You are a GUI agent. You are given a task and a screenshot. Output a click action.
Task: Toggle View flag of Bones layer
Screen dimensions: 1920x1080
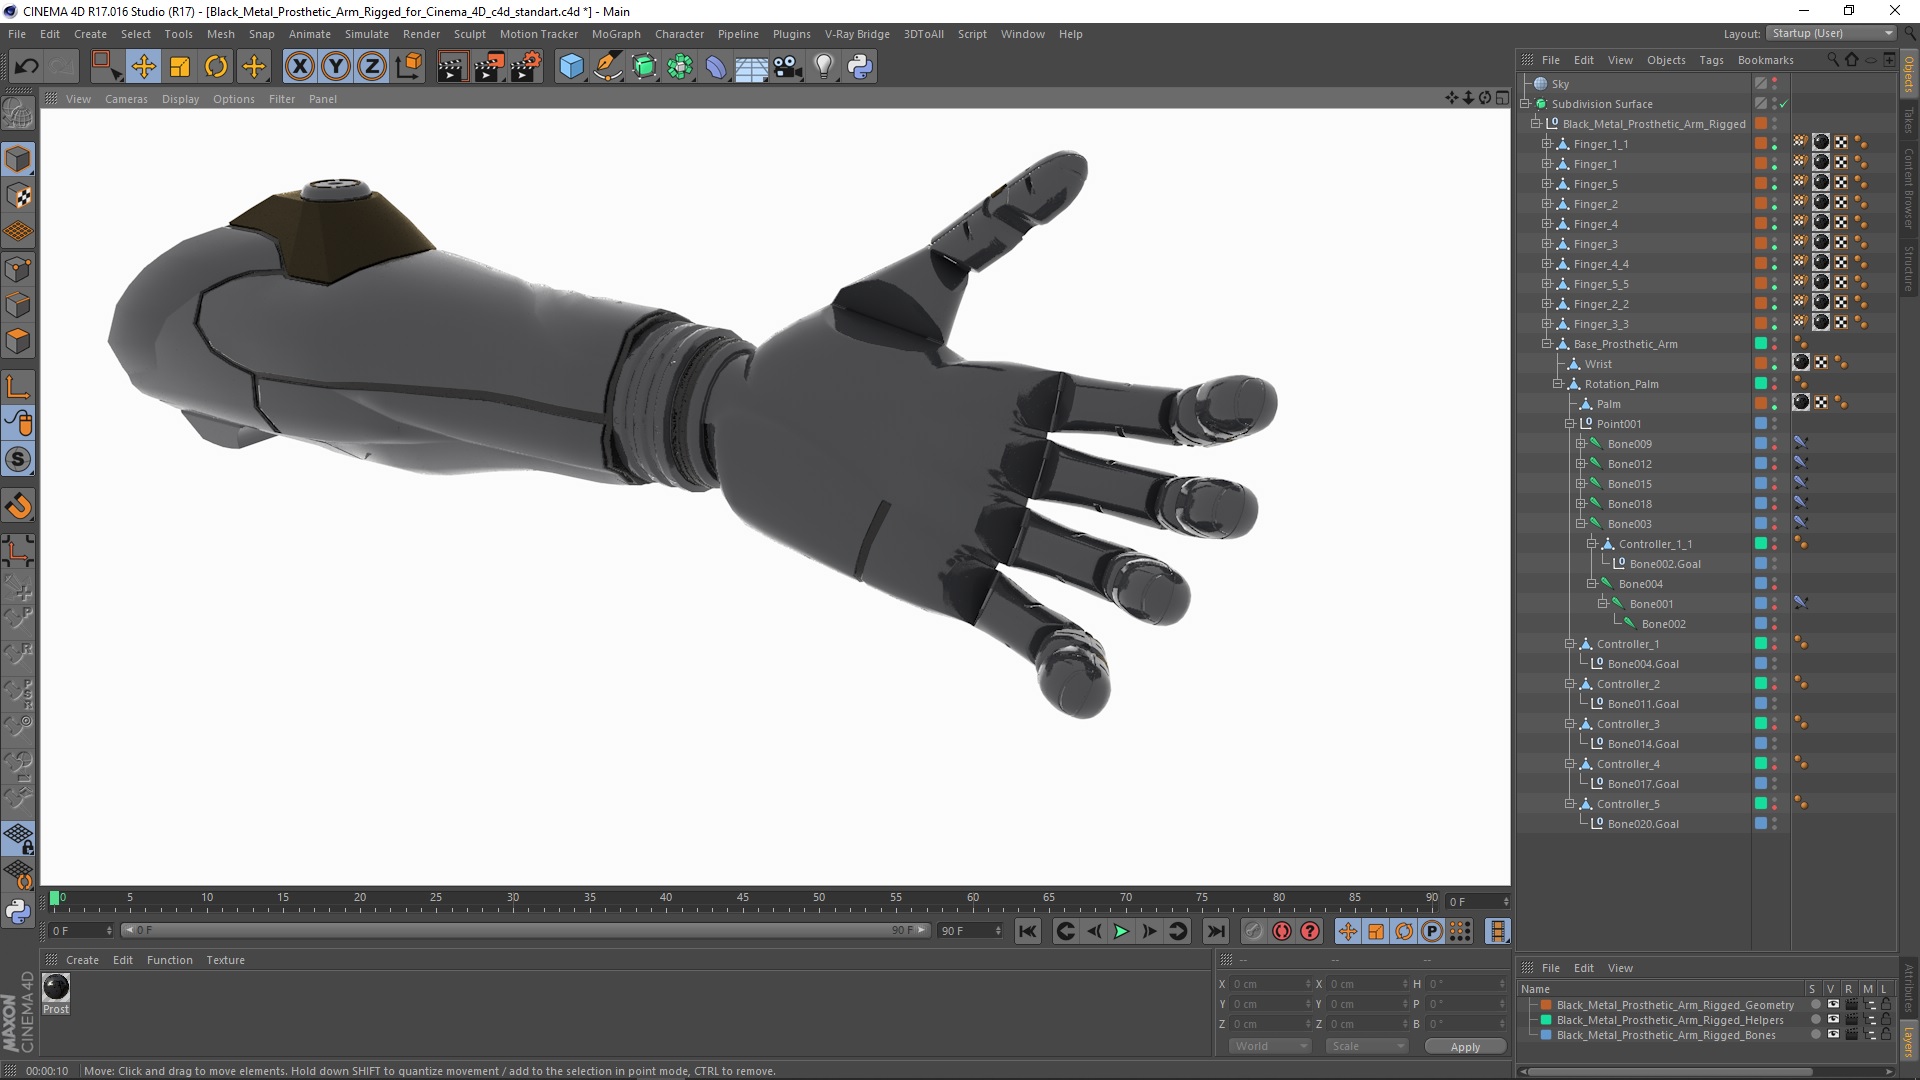pyautogui.click(x=1833, y=1035)
